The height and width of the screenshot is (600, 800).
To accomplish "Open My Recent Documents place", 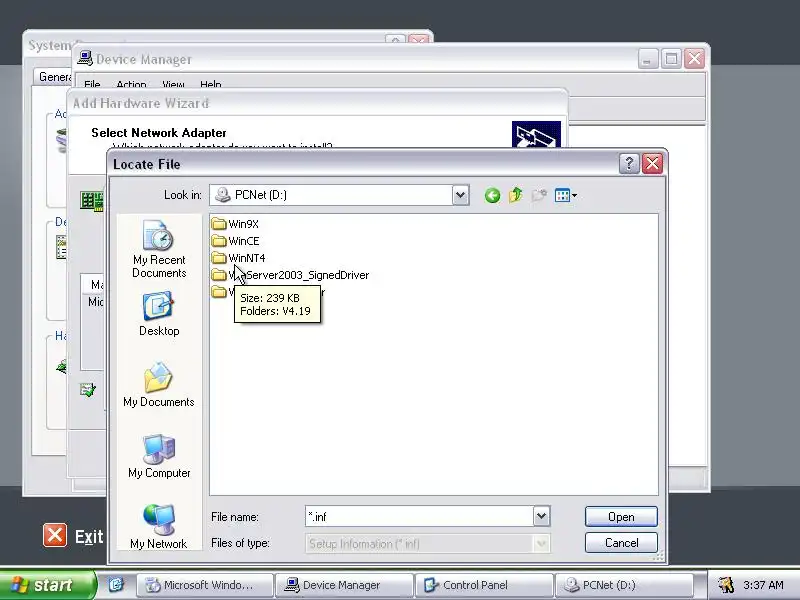I will 159,249.
